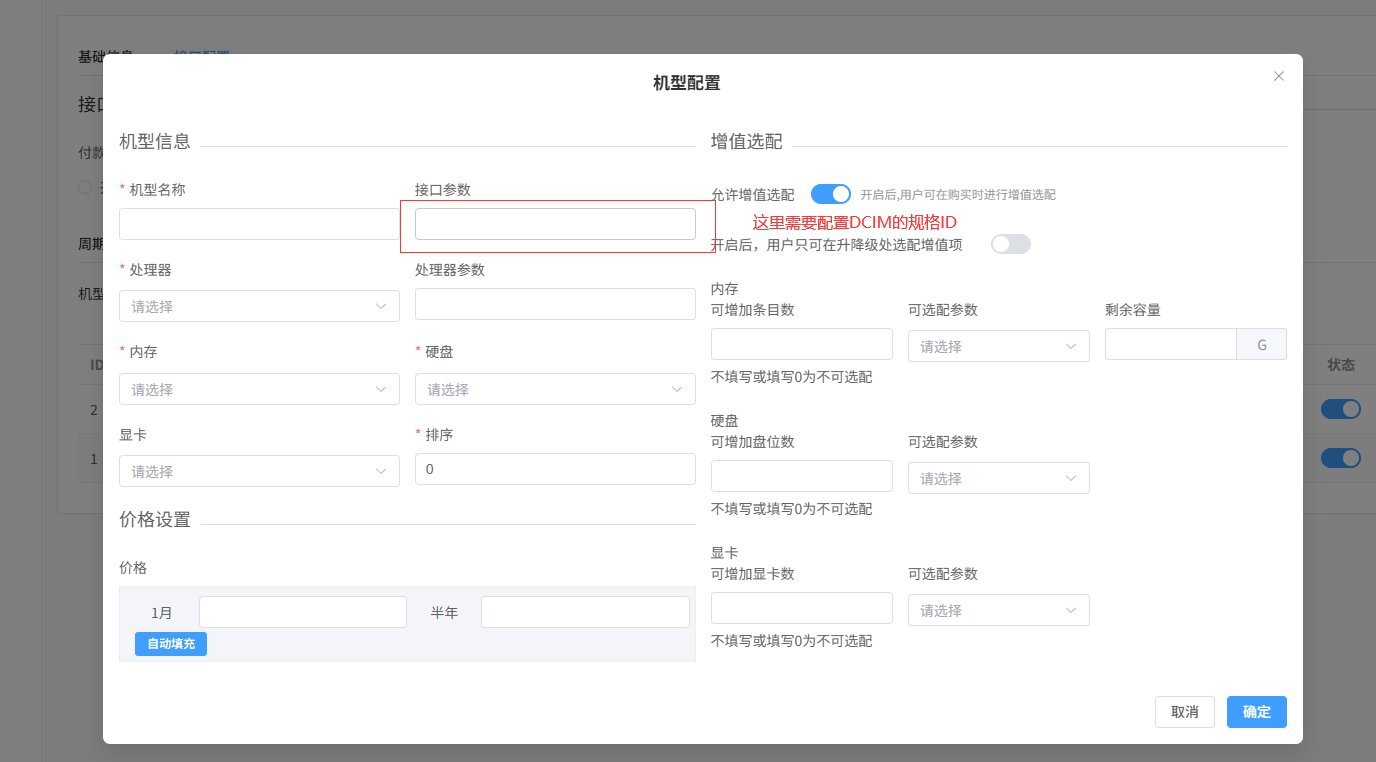Click the 增值选配 section heading
This screenshot has width=1376, height=762.
coord(747,142)
